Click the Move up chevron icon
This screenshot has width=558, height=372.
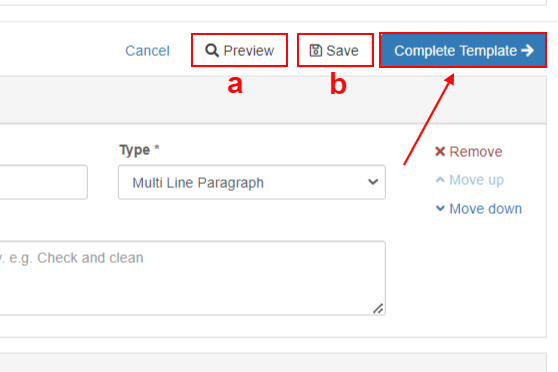coord(440,179)
